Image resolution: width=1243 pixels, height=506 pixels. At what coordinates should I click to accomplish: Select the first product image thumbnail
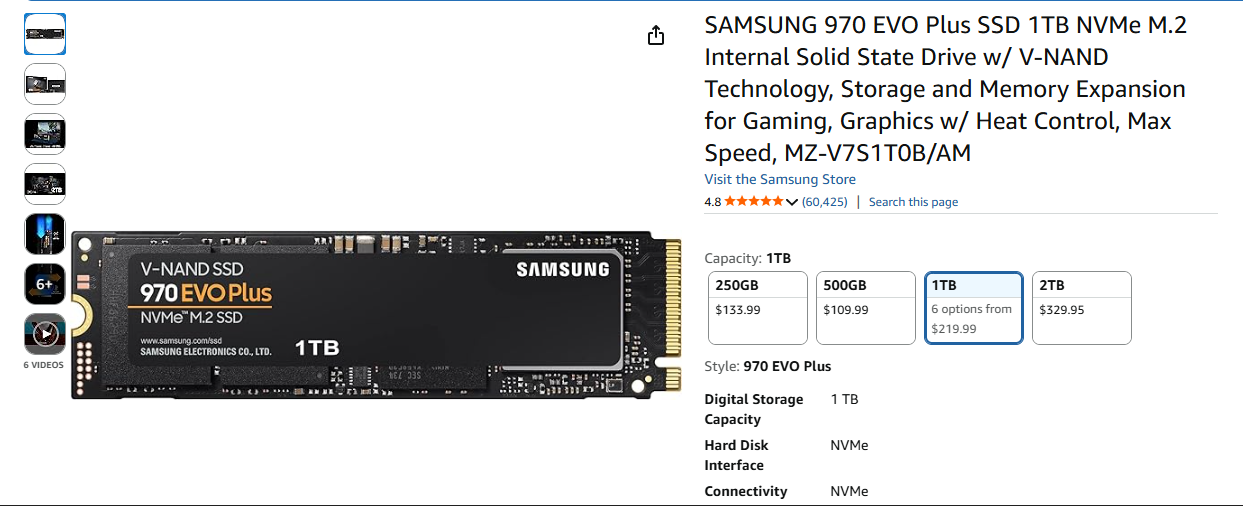45,34
